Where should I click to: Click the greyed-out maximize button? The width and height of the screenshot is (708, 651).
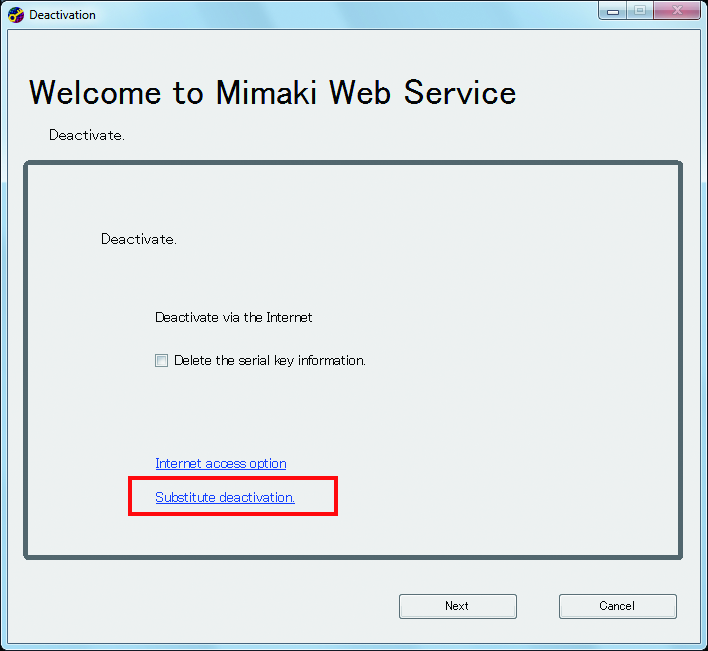pyautogui.click(x=639, y=10)
